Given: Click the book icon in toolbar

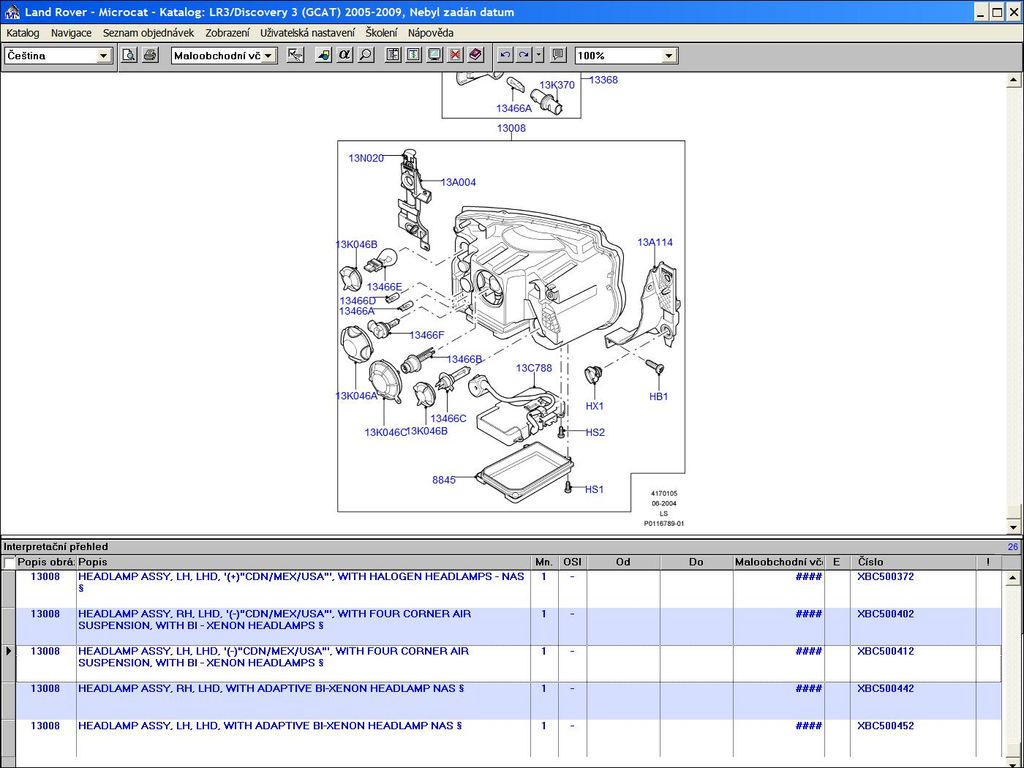Looking at the screenshot, I should (475, 55).
